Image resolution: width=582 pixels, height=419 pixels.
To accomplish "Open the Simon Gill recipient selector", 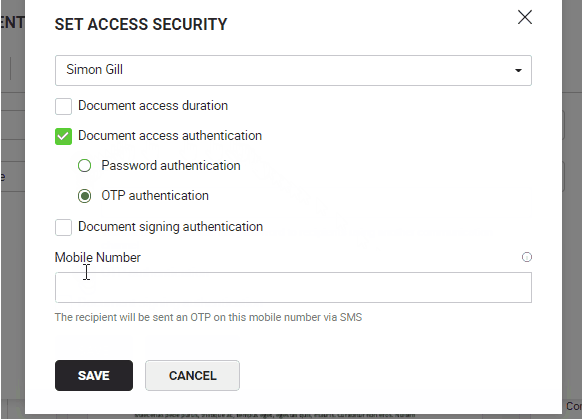I will [293, 71].
